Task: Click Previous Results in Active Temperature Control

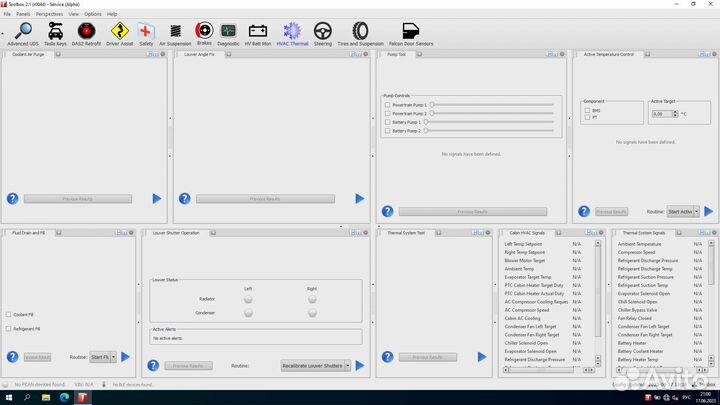Action: 612,212
